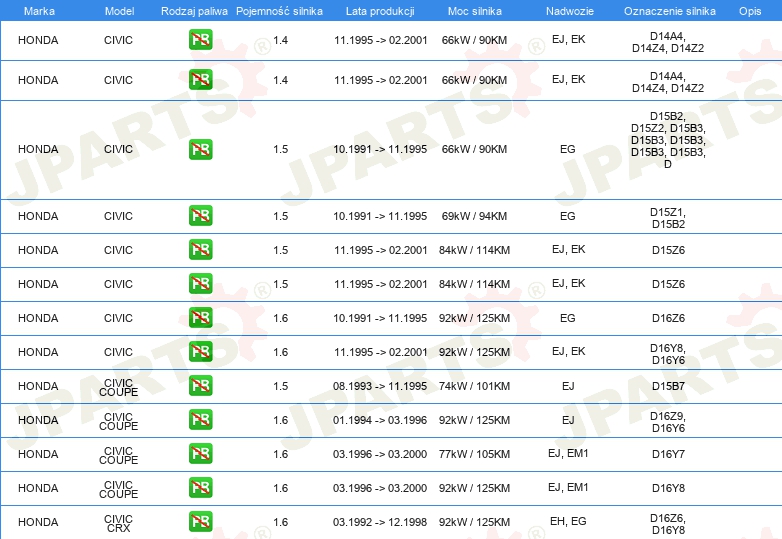Click fuel icon in the D15B7 Civic Coupe row
This screenshot has width=782, height=539.
200,386
